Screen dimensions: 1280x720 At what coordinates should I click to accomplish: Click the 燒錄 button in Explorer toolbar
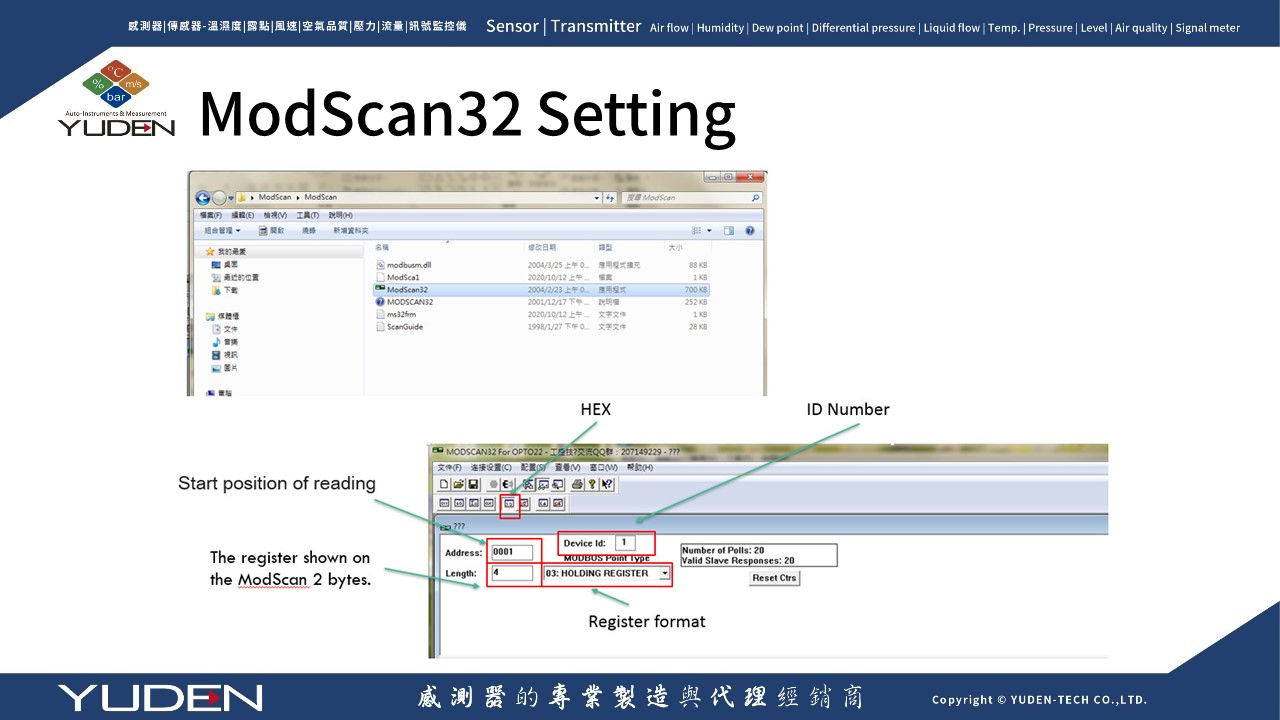pyautogui.click(x=309, y=230)
